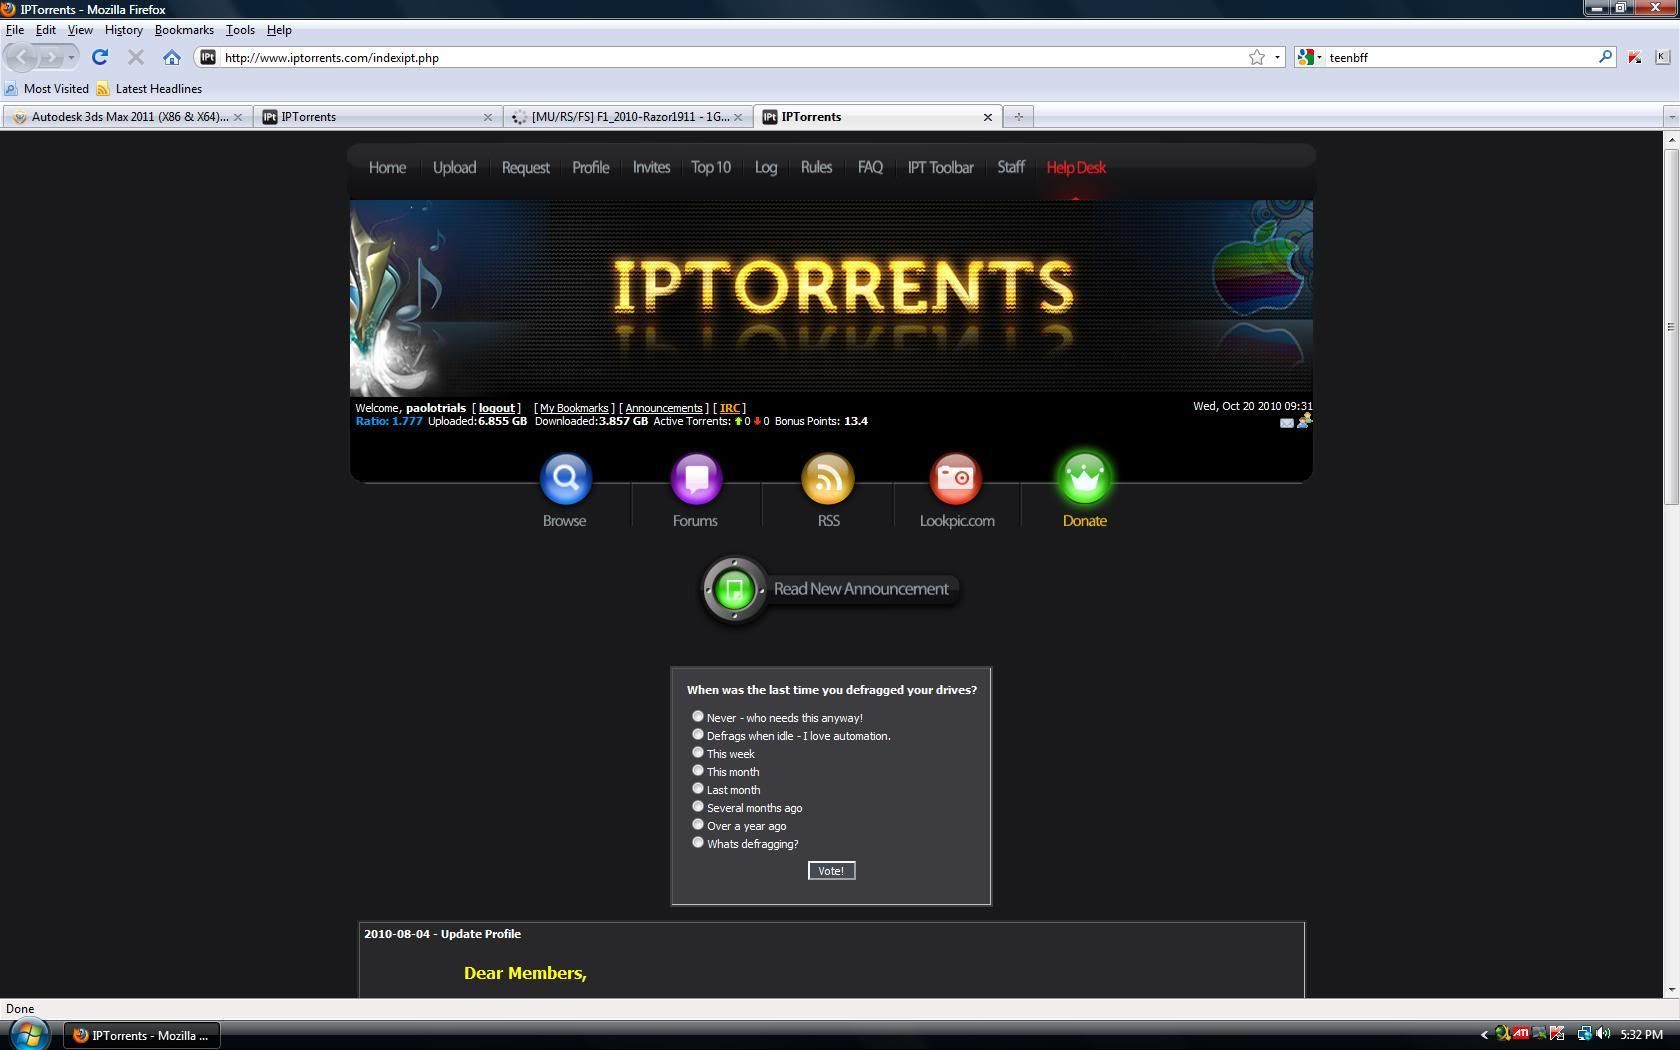This screenshot has width=1680, height=1050.
Task: Open Most Visited bookmarks folder
Action: point(47,88)
